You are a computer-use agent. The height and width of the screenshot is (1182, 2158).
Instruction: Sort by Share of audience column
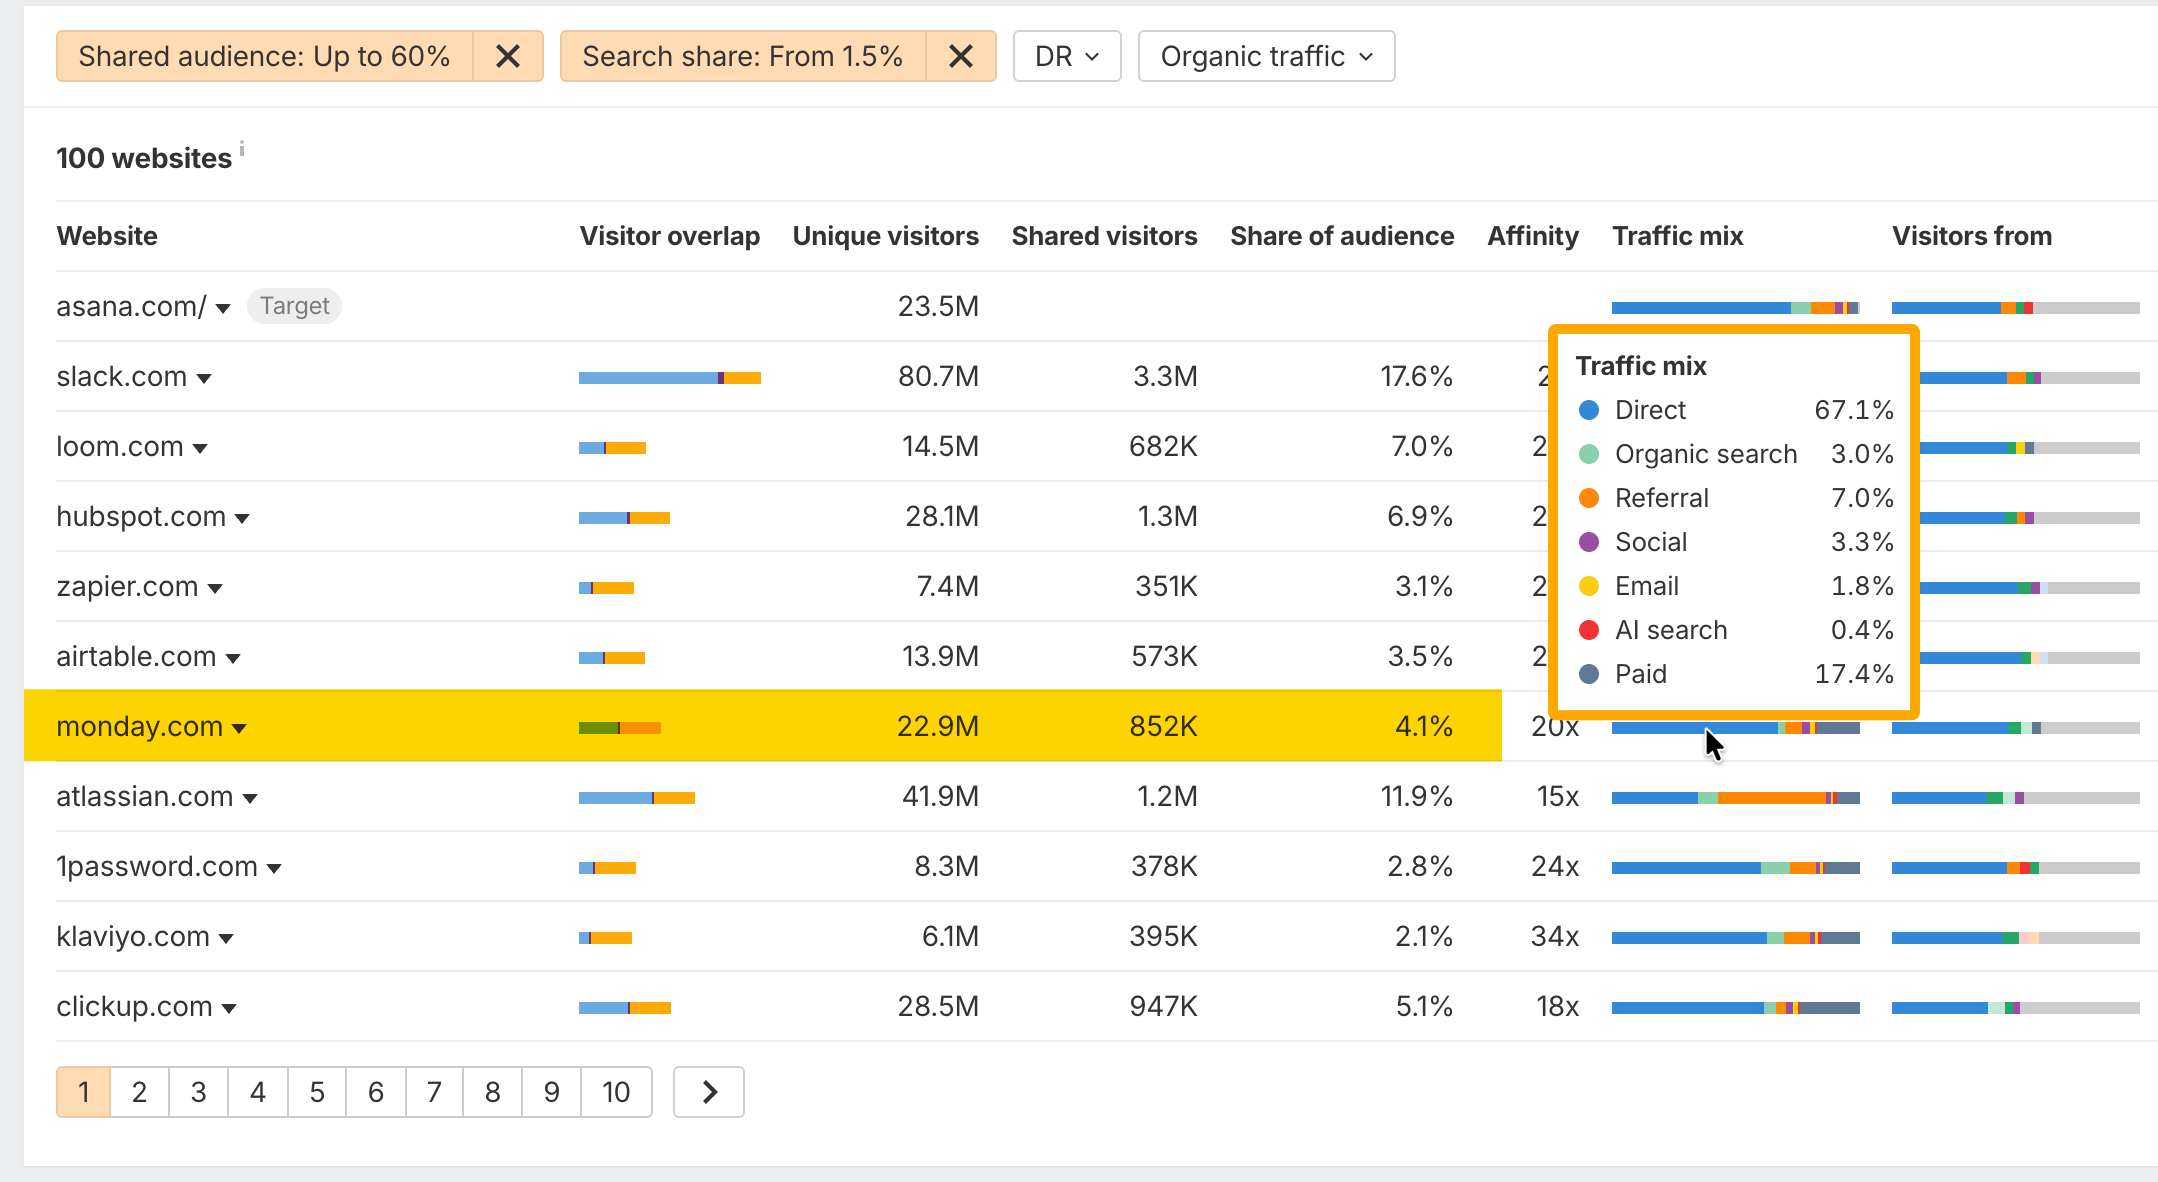[x=1342, y=236]
